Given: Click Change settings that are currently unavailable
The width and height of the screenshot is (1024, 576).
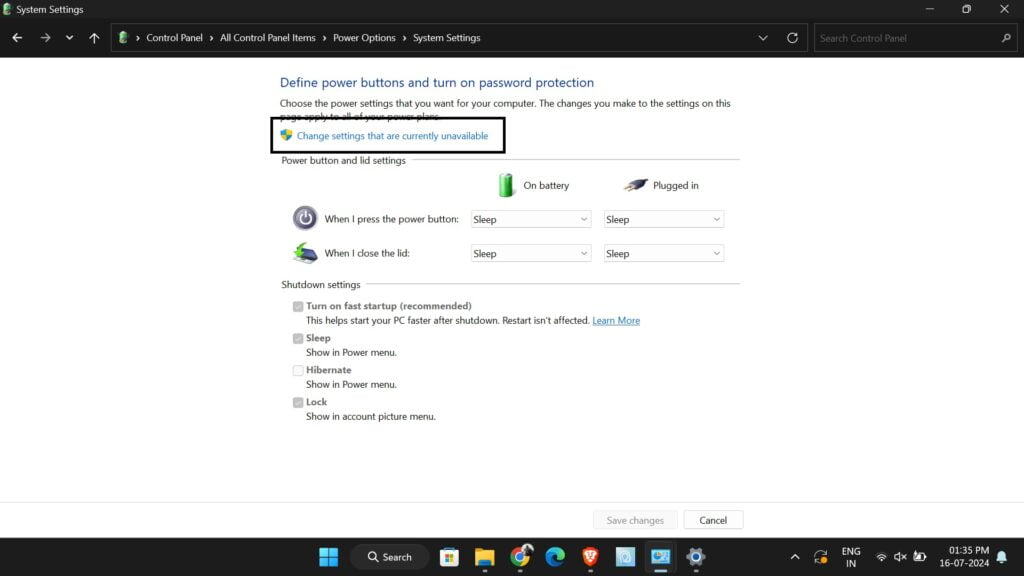Looking at the screenshot, I should pyautogui.click(x=392, y=136).
